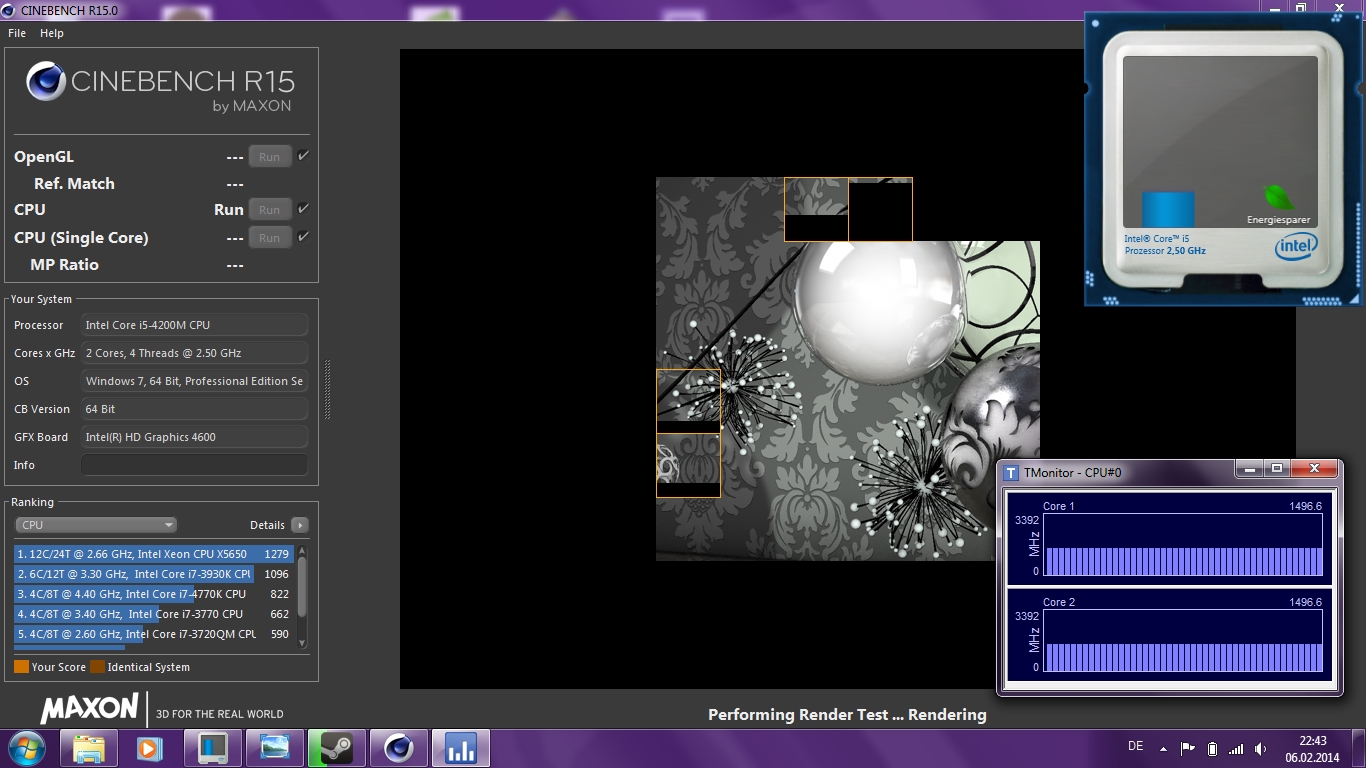This screenshot has height=768, width=1366.
Task: Click the photo viewer taskbar icon
Action: [274, 748]
